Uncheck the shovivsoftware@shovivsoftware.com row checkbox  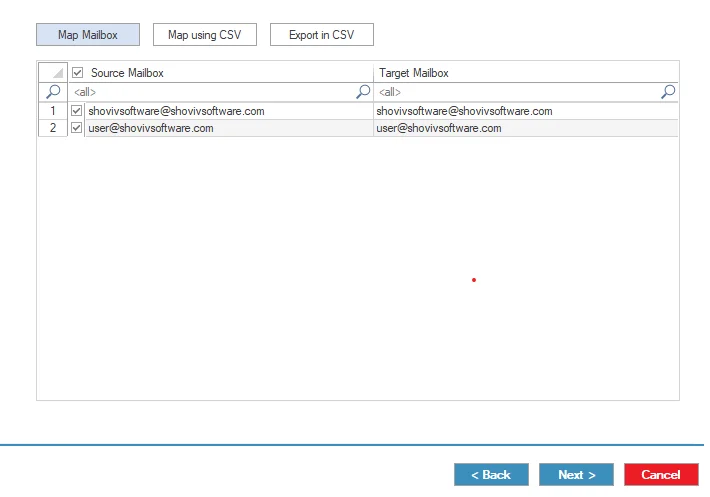click(77, 110)
